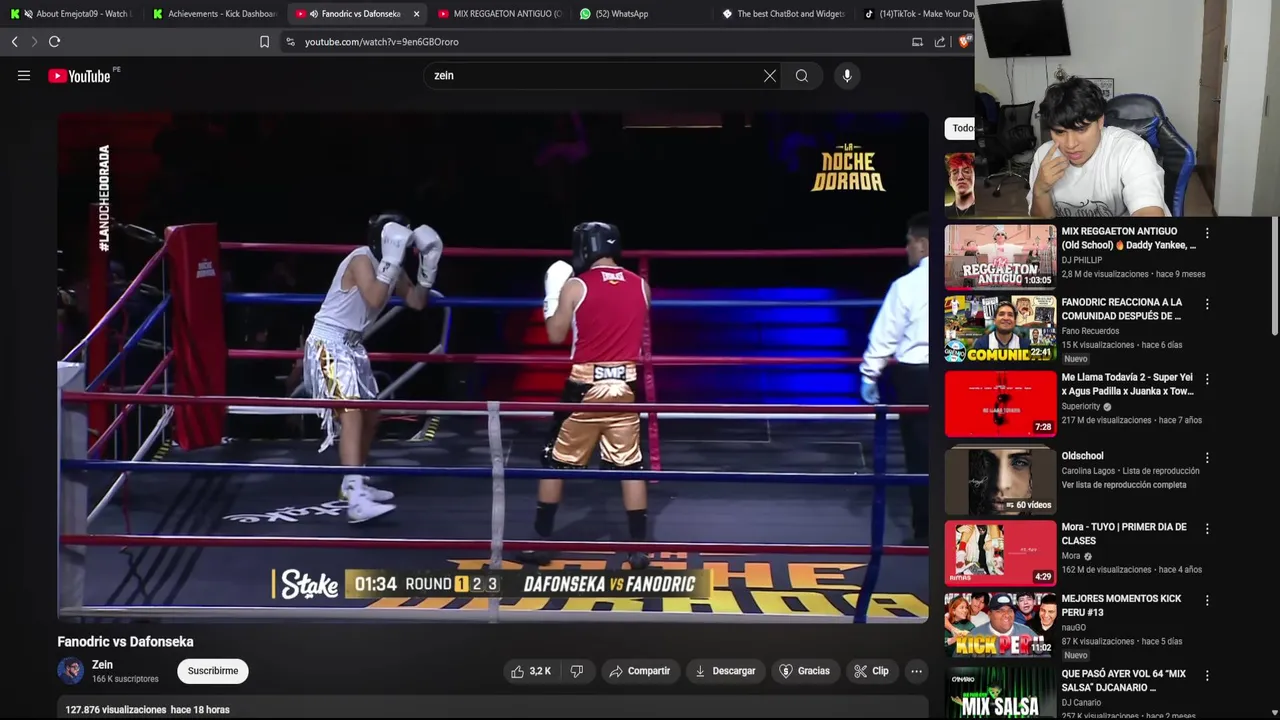This screenshot has height=720, width=1280.
Task: Click the cast/picture-in-picture icon in address bar
Action: point(917,42)
